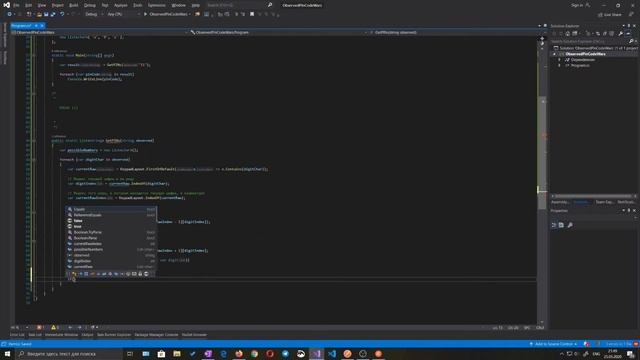Expand the Program.cs node
640x360 pixels.
pyautogui.click(x=560, y=65)
